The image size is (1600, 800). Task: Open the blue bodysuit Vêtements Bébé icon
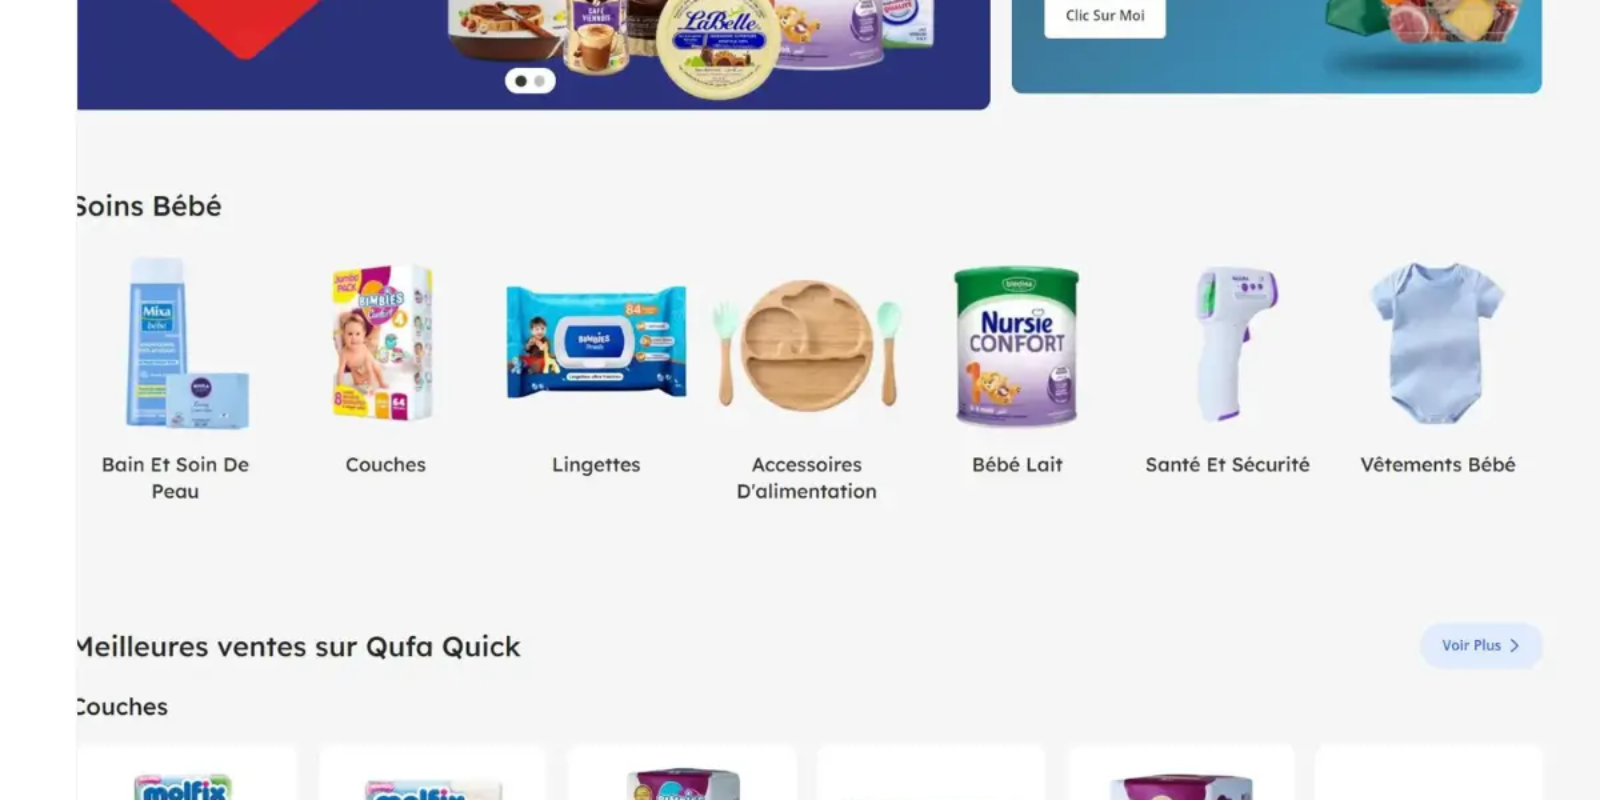coord(1438,343)
